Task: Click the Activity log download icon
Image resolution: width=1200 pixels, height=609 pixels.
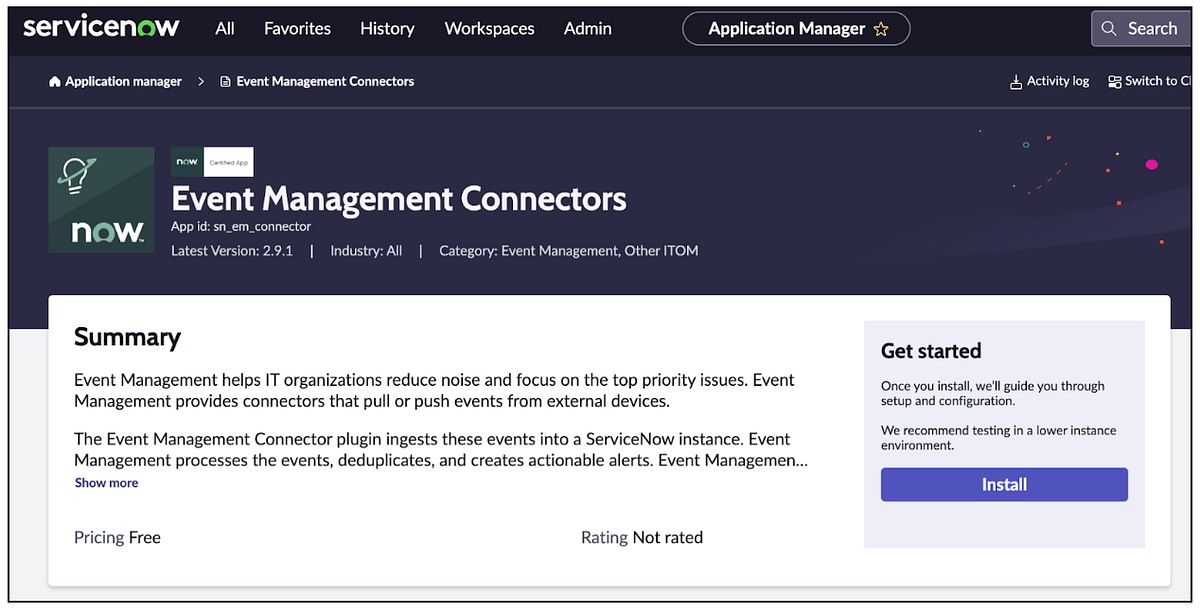Action: click(x=1016, y=80)
